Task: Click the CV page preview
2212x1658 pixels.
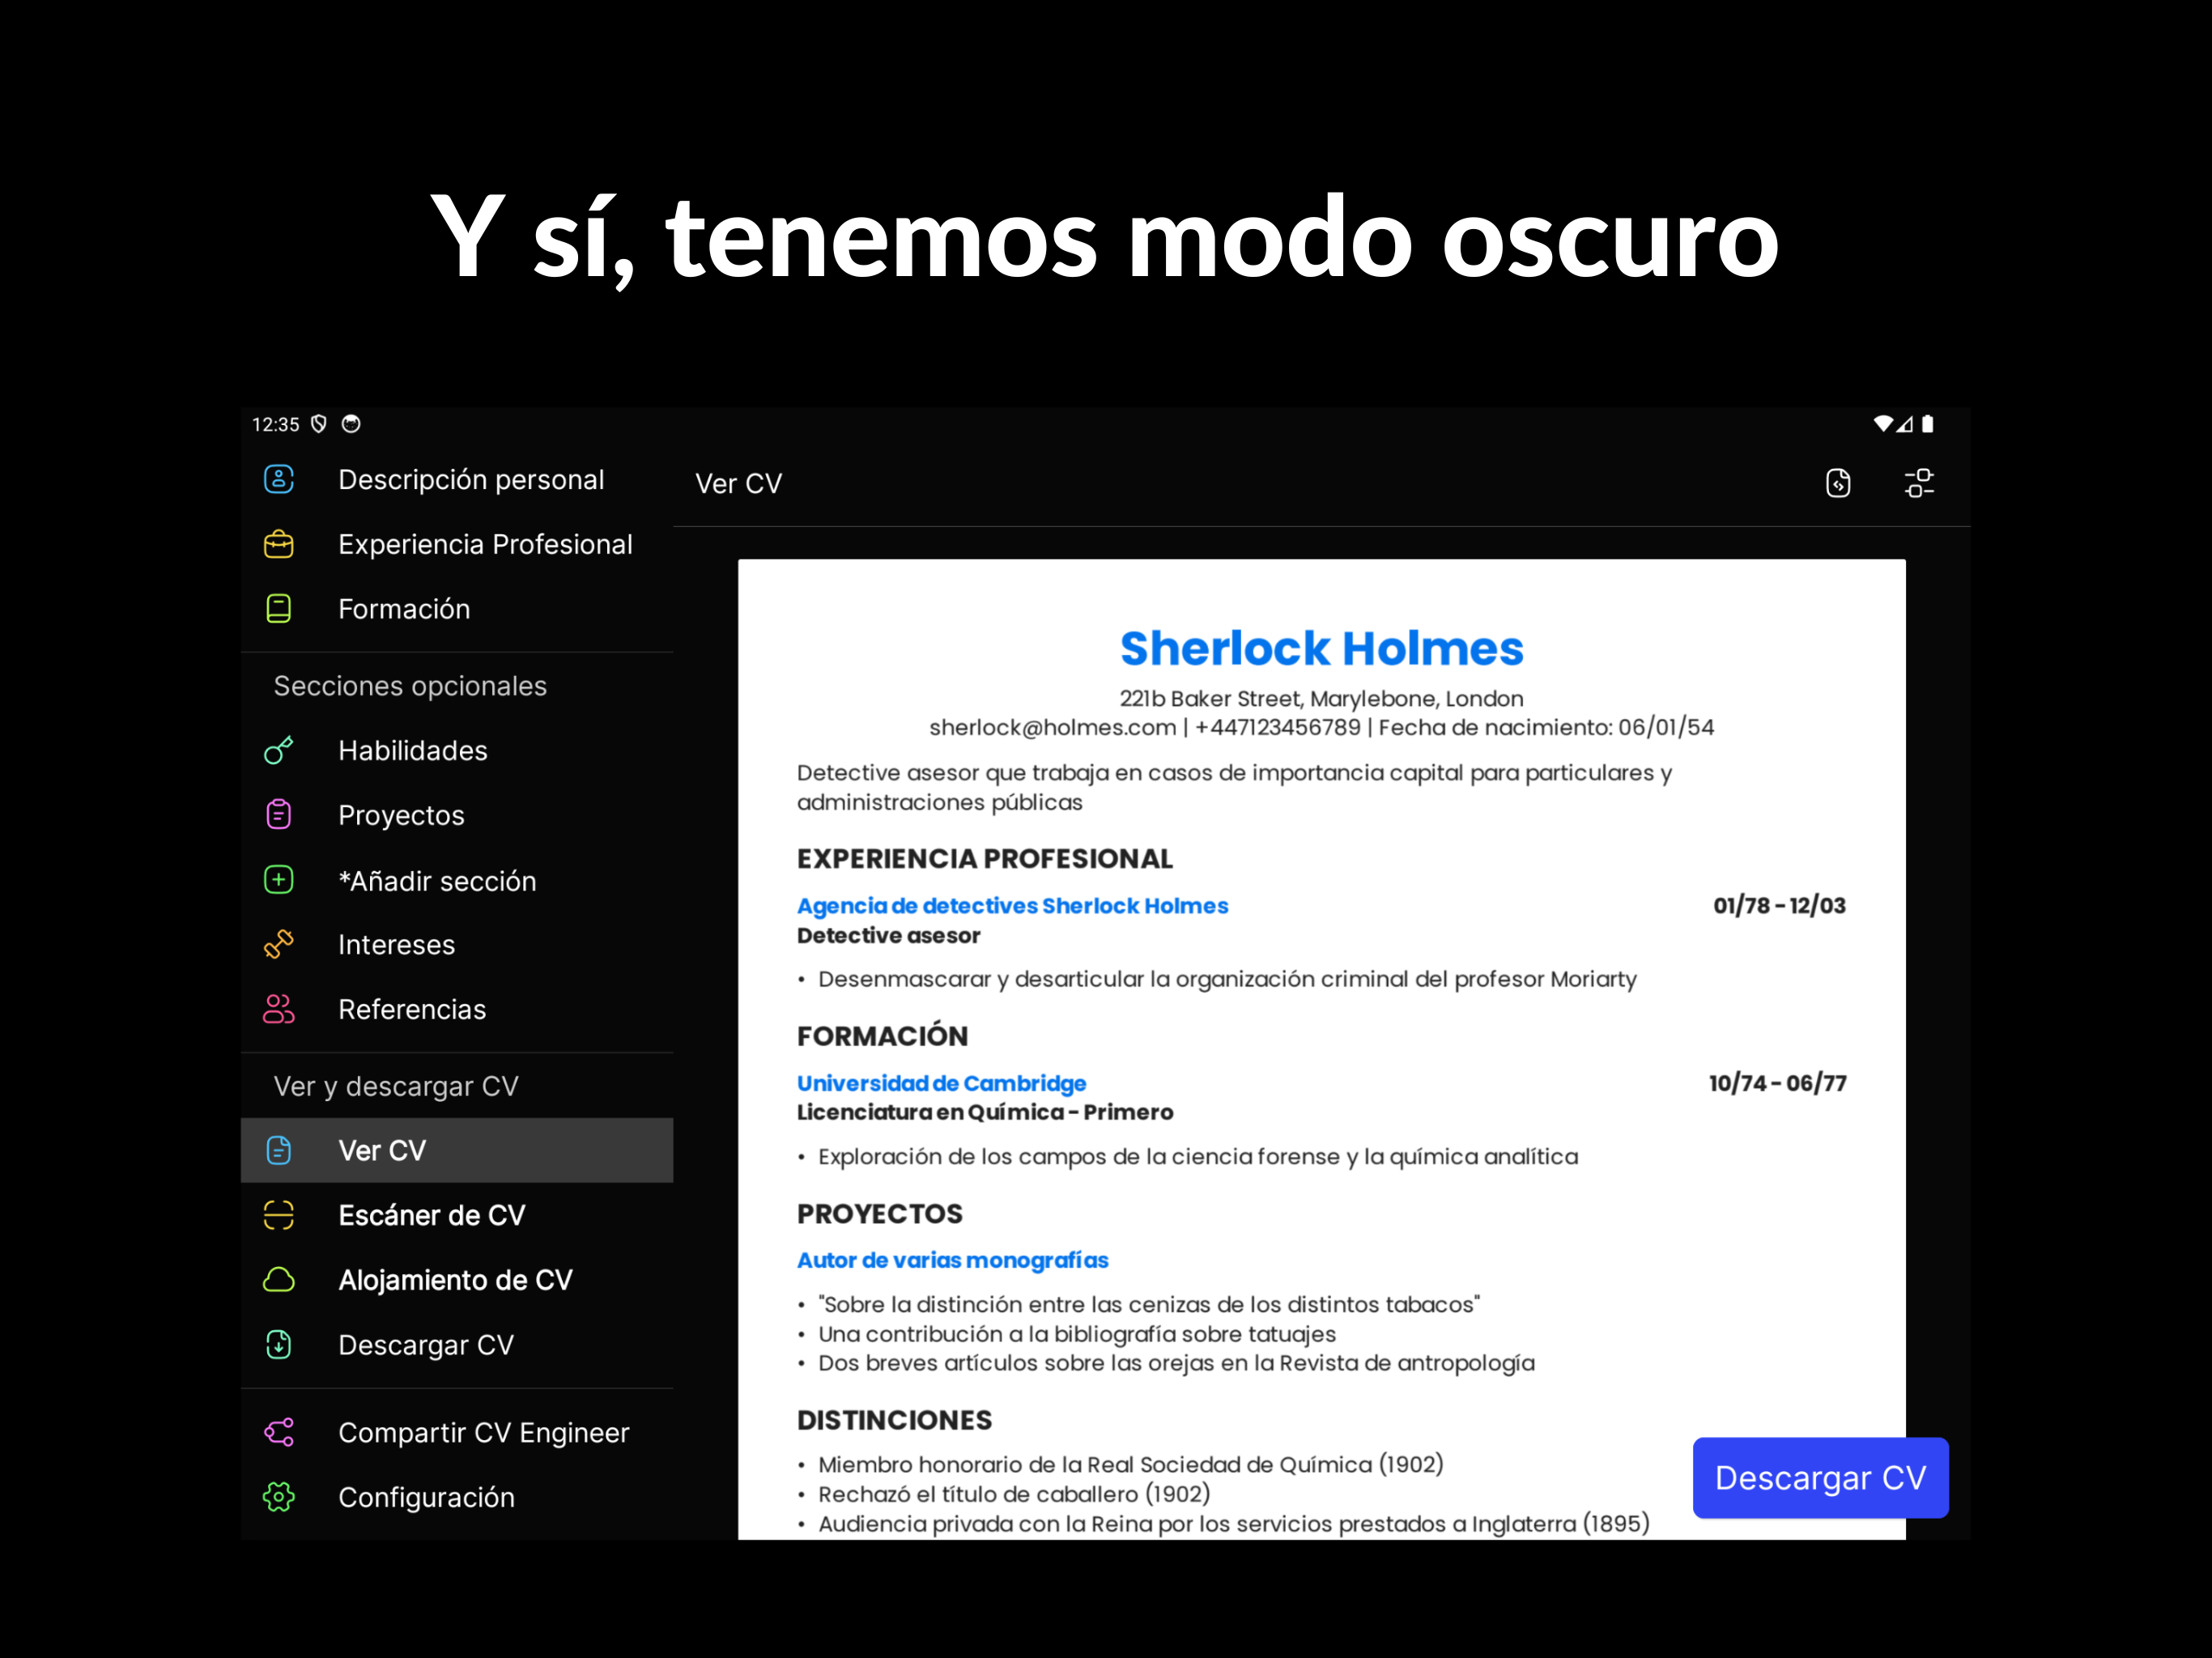Action: click(x=1321, y=1049)
